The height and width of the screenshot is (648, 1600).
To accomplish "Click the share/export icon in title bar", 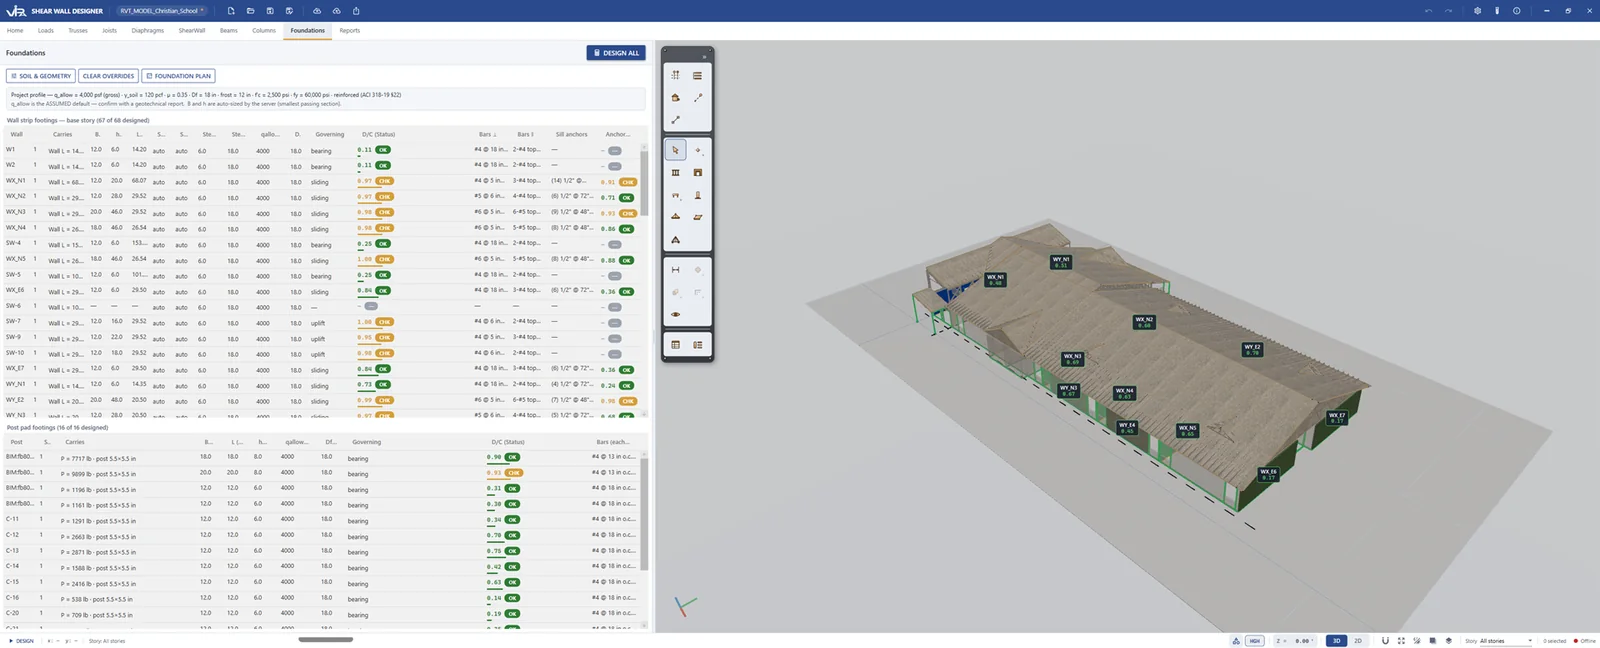I will 356,11.
